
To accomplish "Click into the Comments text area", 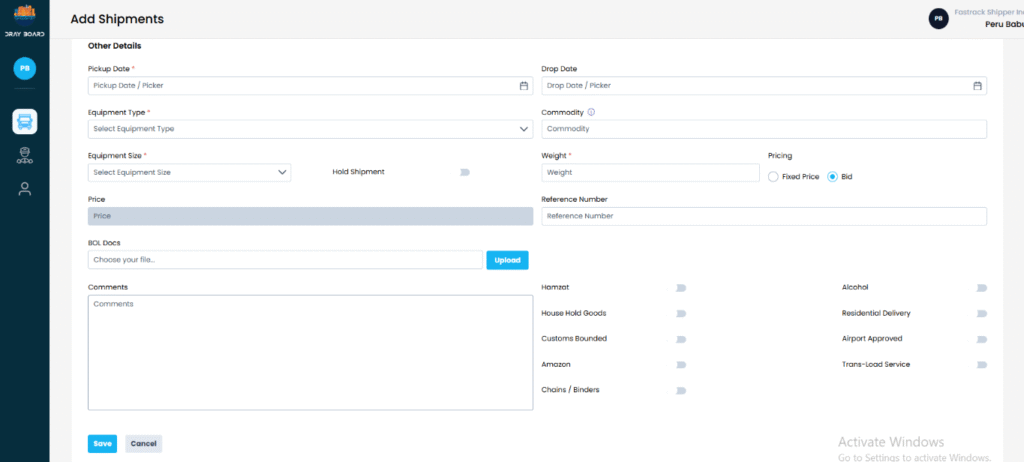I will (310, 352).
